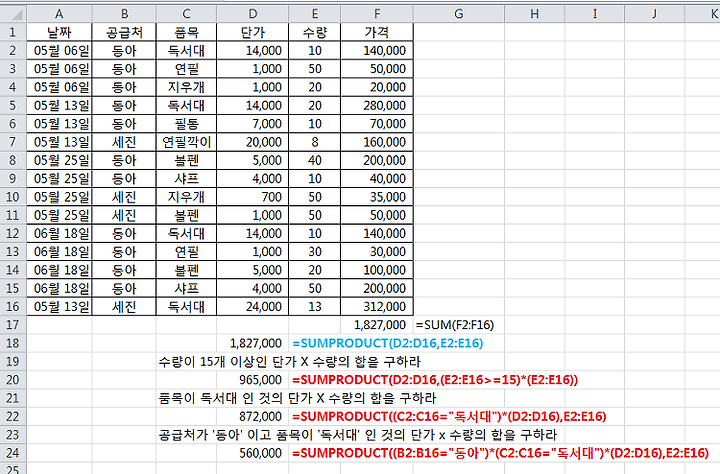Click the '품목' header cell
The height and width of the screenshot is (474, 720).
pos(186,32)
